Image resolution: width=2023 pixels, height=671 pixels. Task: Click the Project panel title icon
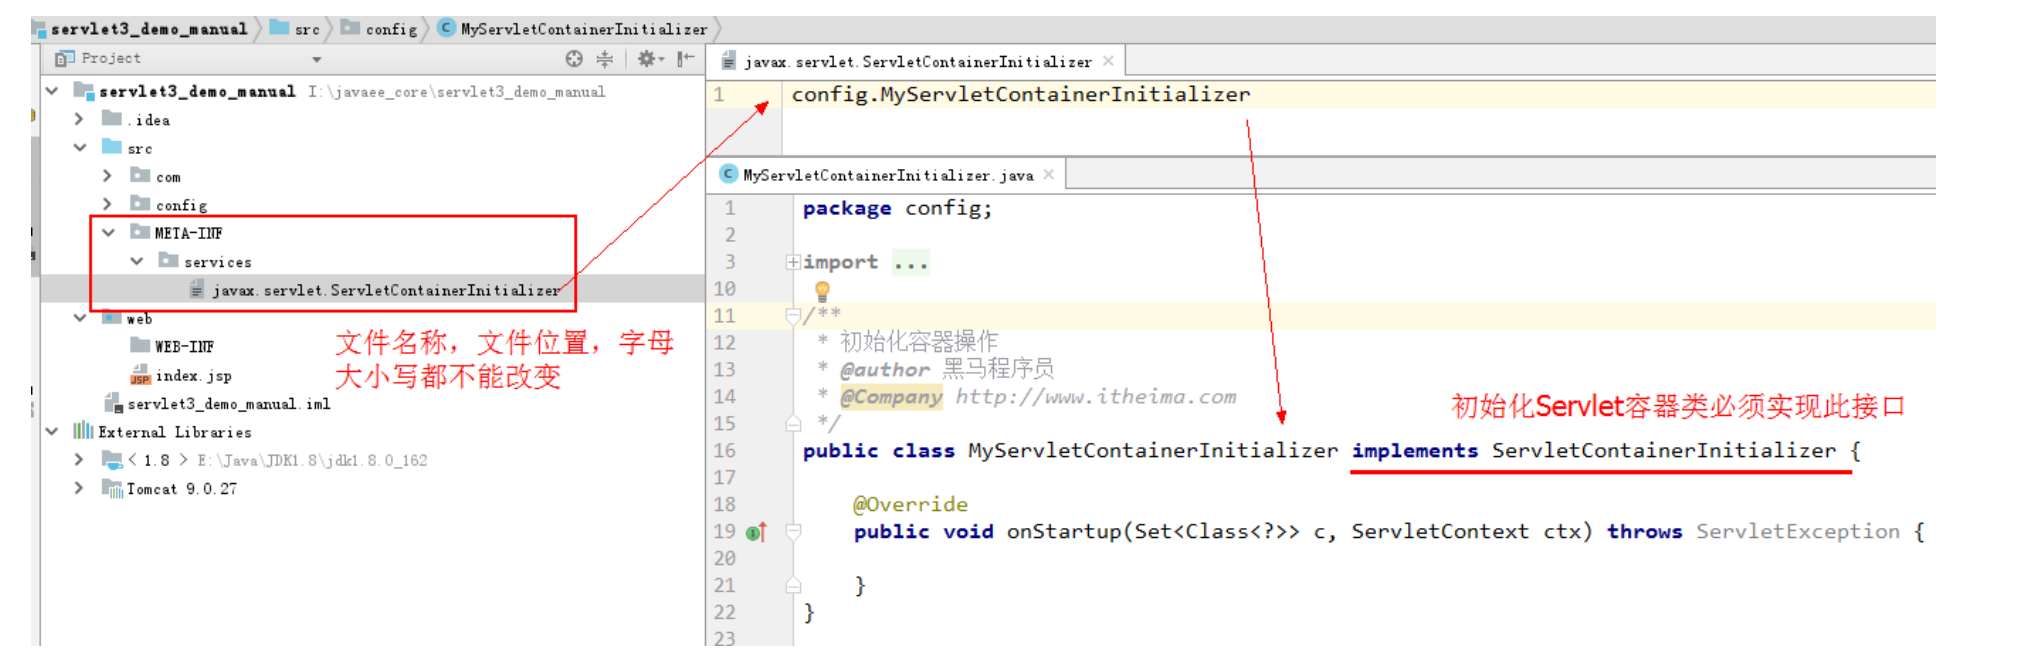pyautogui.click(x=64, y=59)
